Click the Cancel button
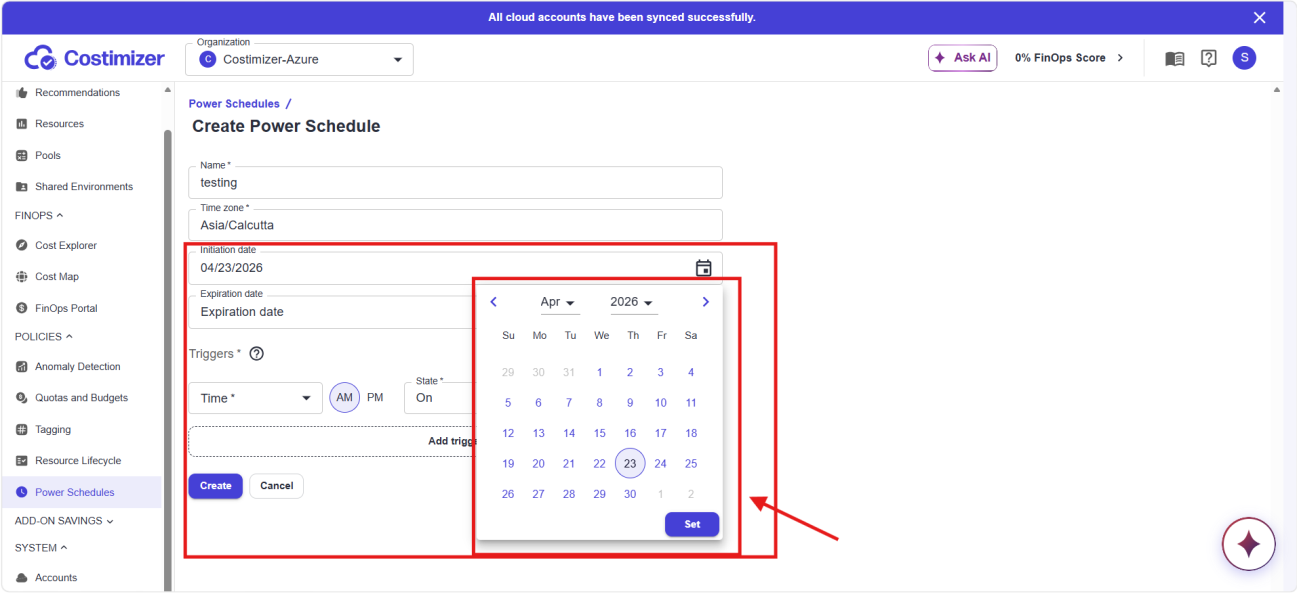Image resolution: width=1299 pixels, height=594 pixels. coord(276,486)
